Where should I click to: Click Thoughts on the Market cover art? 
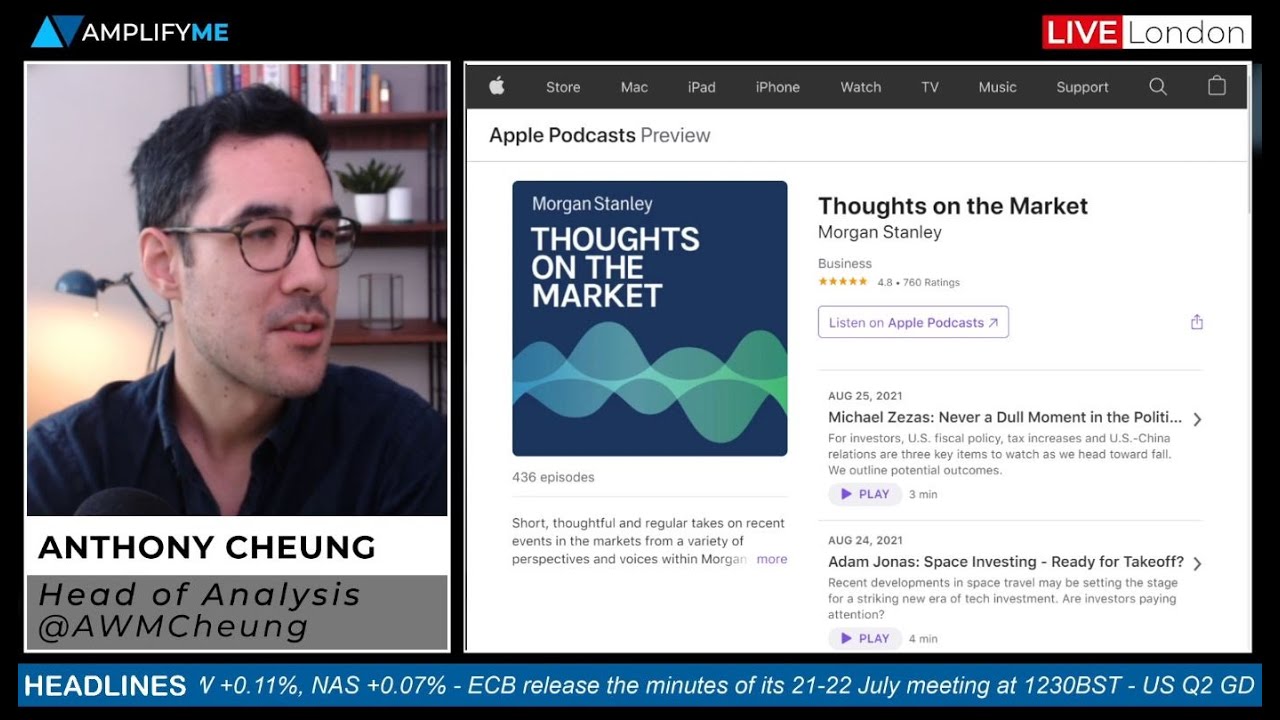650,318
